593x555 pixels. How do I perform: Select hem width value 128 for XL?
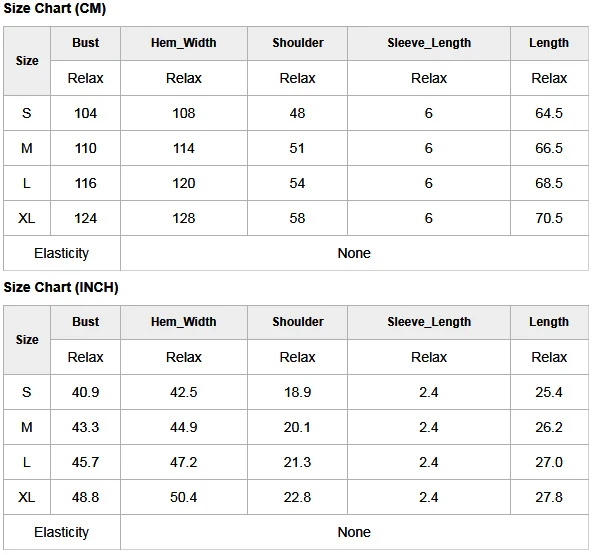pos(184,218)
